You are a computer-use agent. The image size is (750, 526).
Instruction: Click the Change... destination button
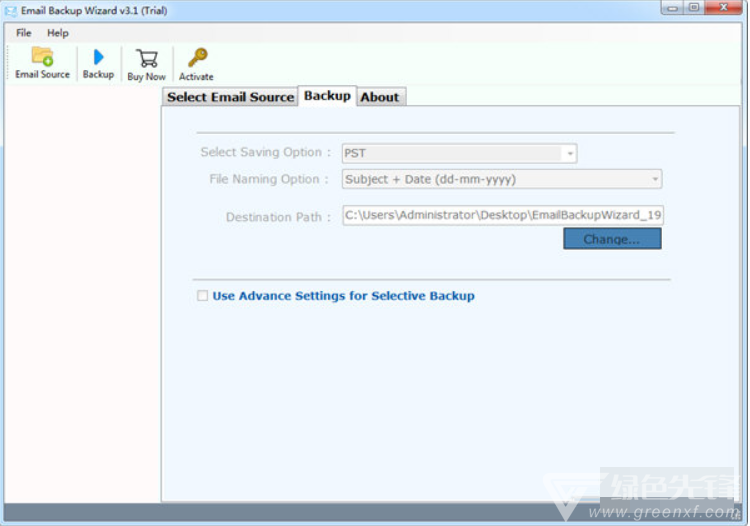(612, 239)
